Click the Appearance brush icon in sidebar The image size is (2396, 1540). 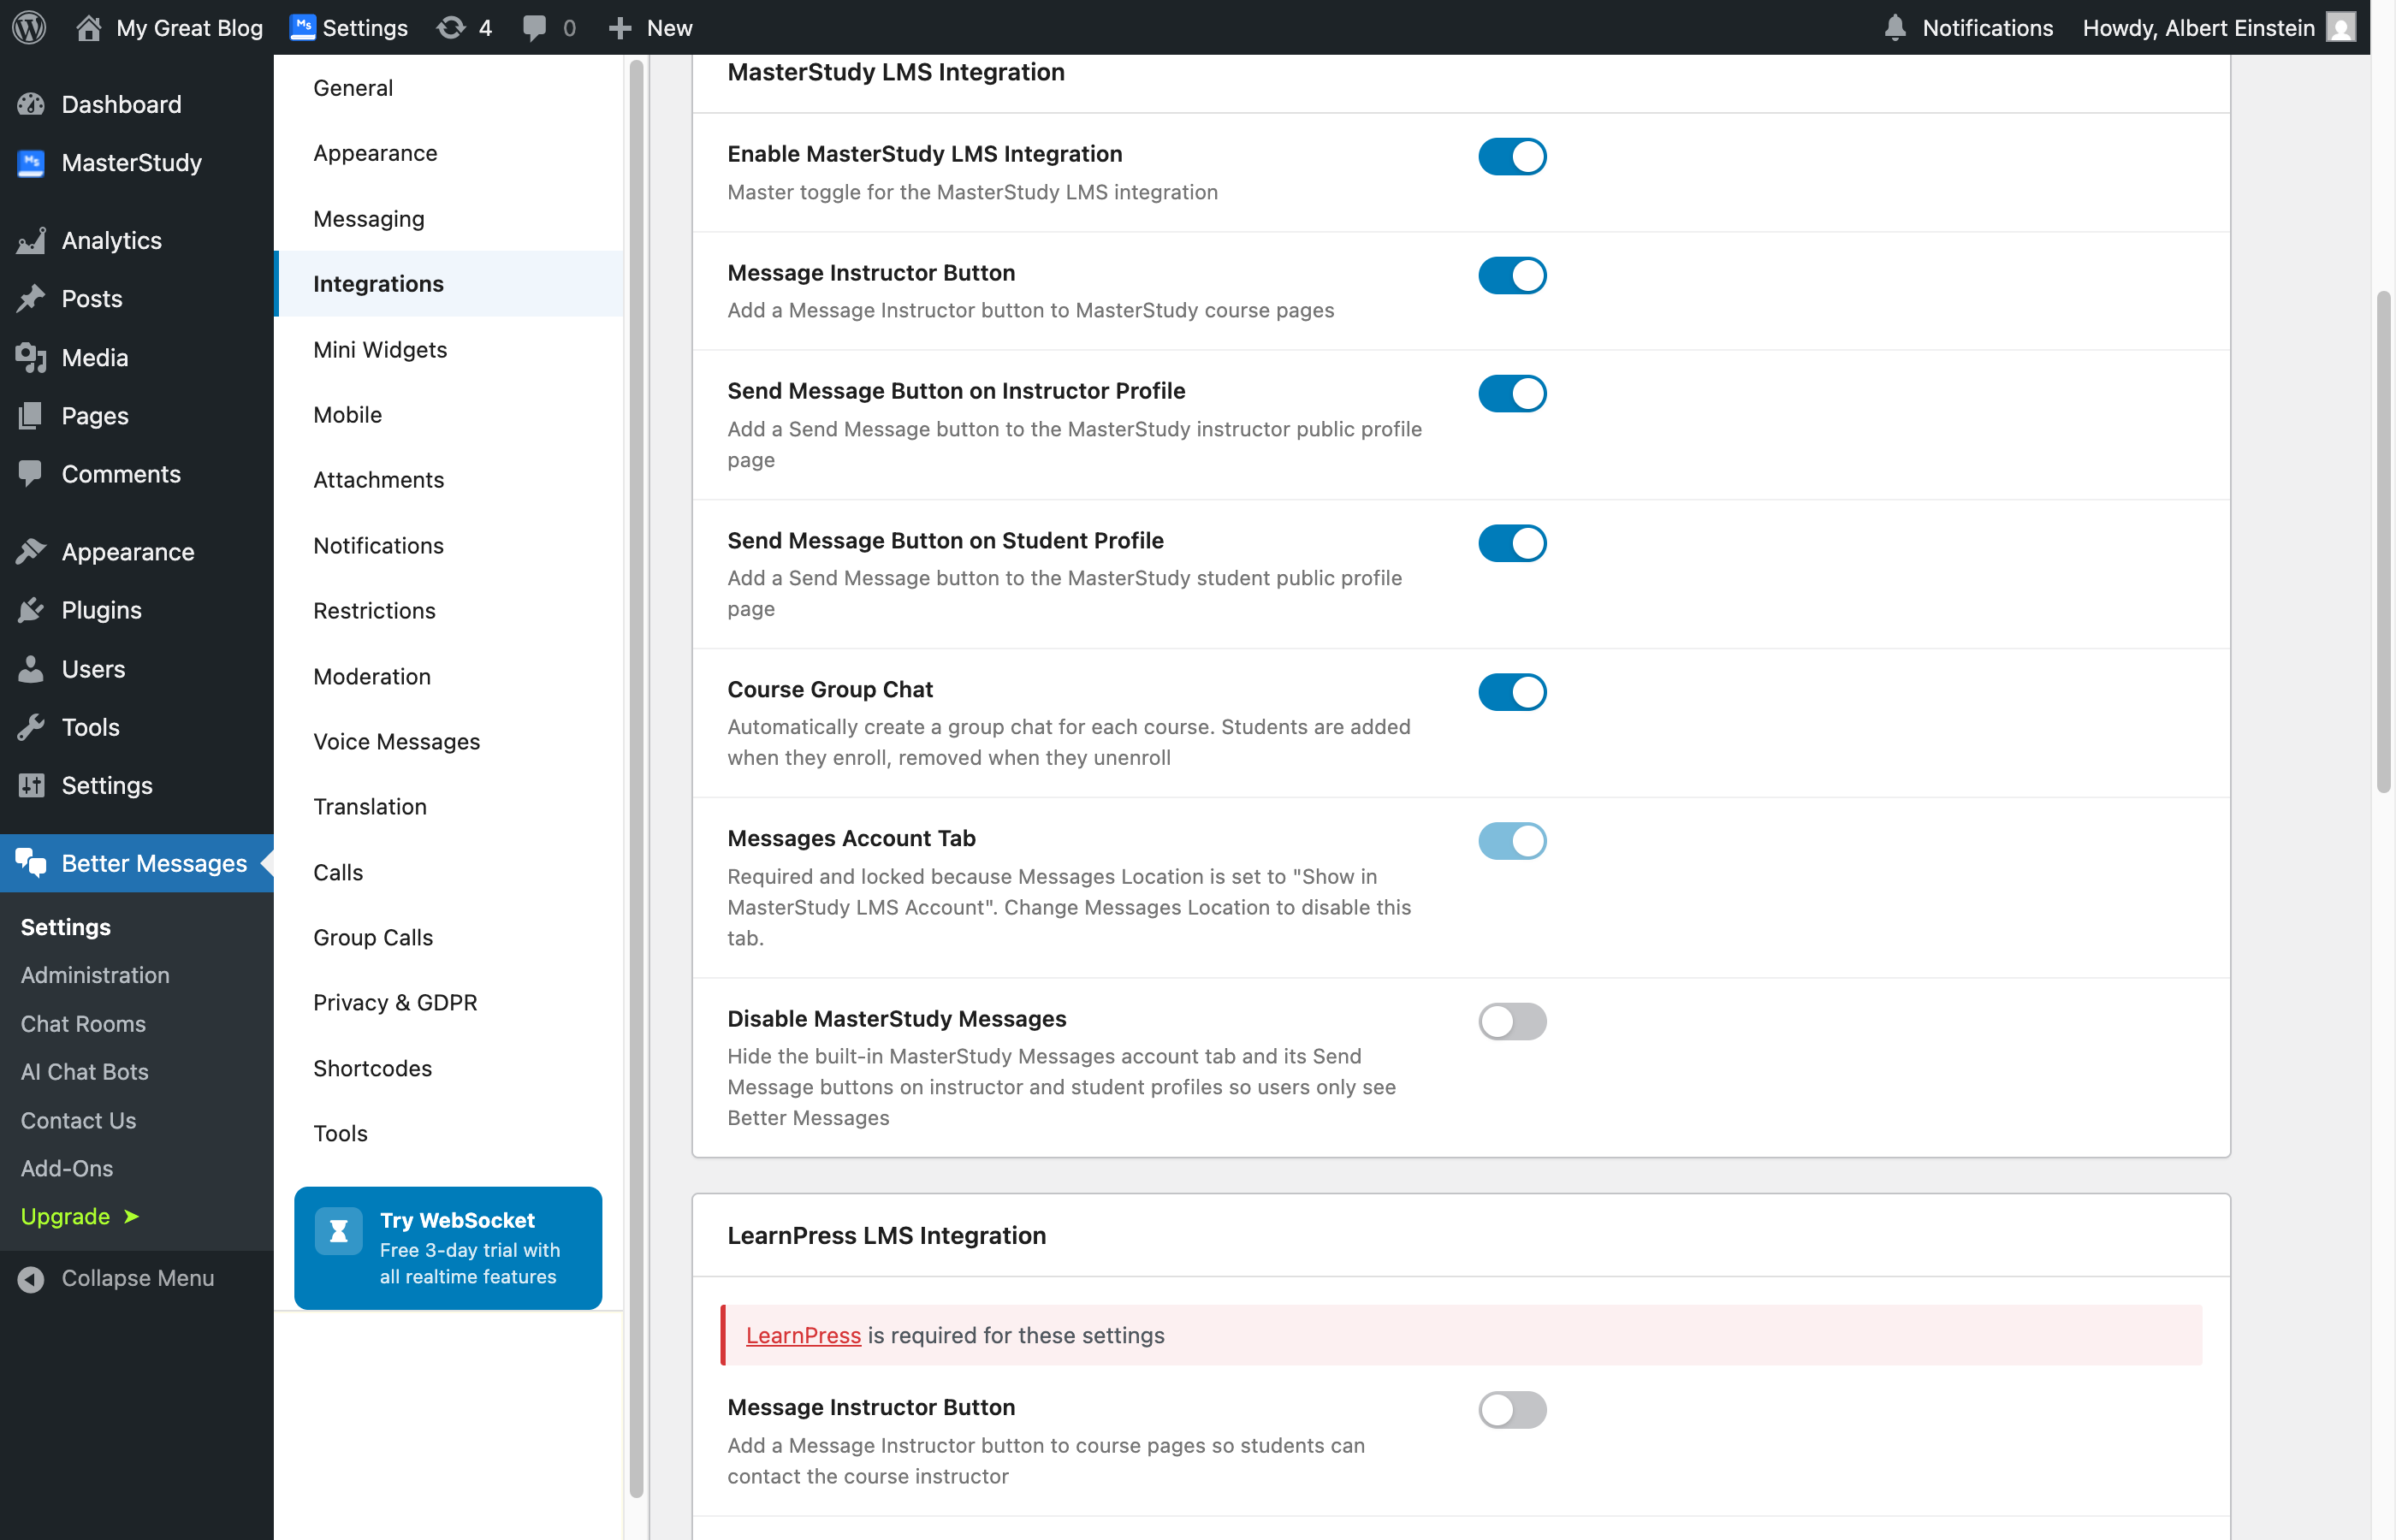coord(31,551)
